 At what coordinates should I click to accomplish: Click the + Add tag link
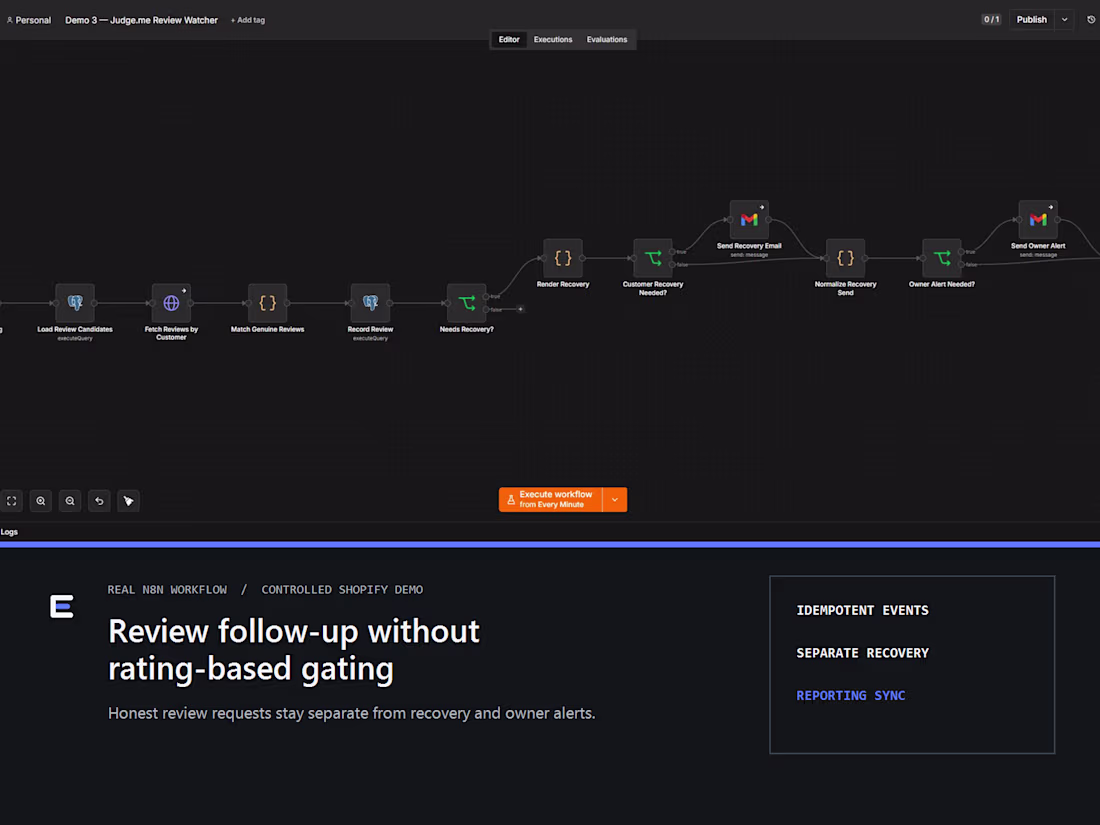pyautogui.click(x=248, y=20)
